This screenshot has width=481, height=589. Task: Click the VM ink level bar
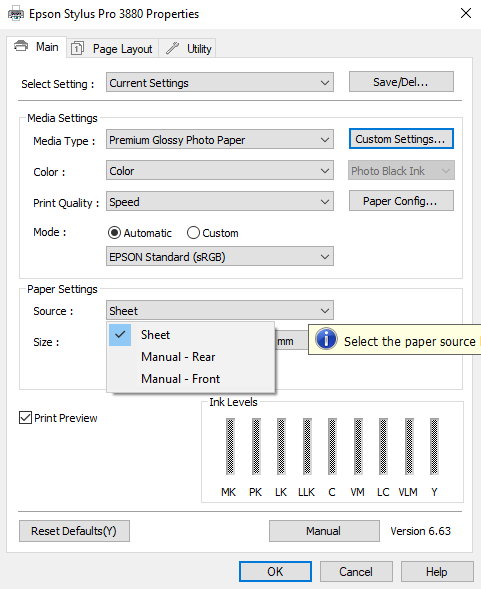pyautogui.click(x=358, y=446)
